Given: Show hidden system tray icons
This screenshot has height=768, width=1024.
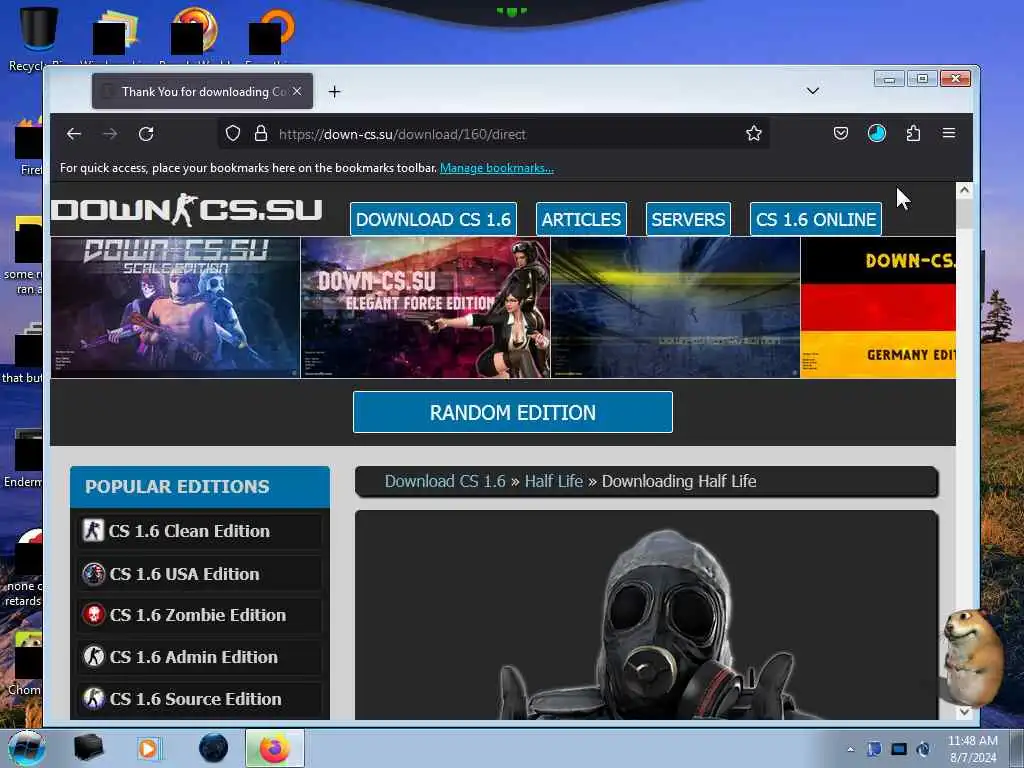Looking at the screenshot, I should coord(850,750).
